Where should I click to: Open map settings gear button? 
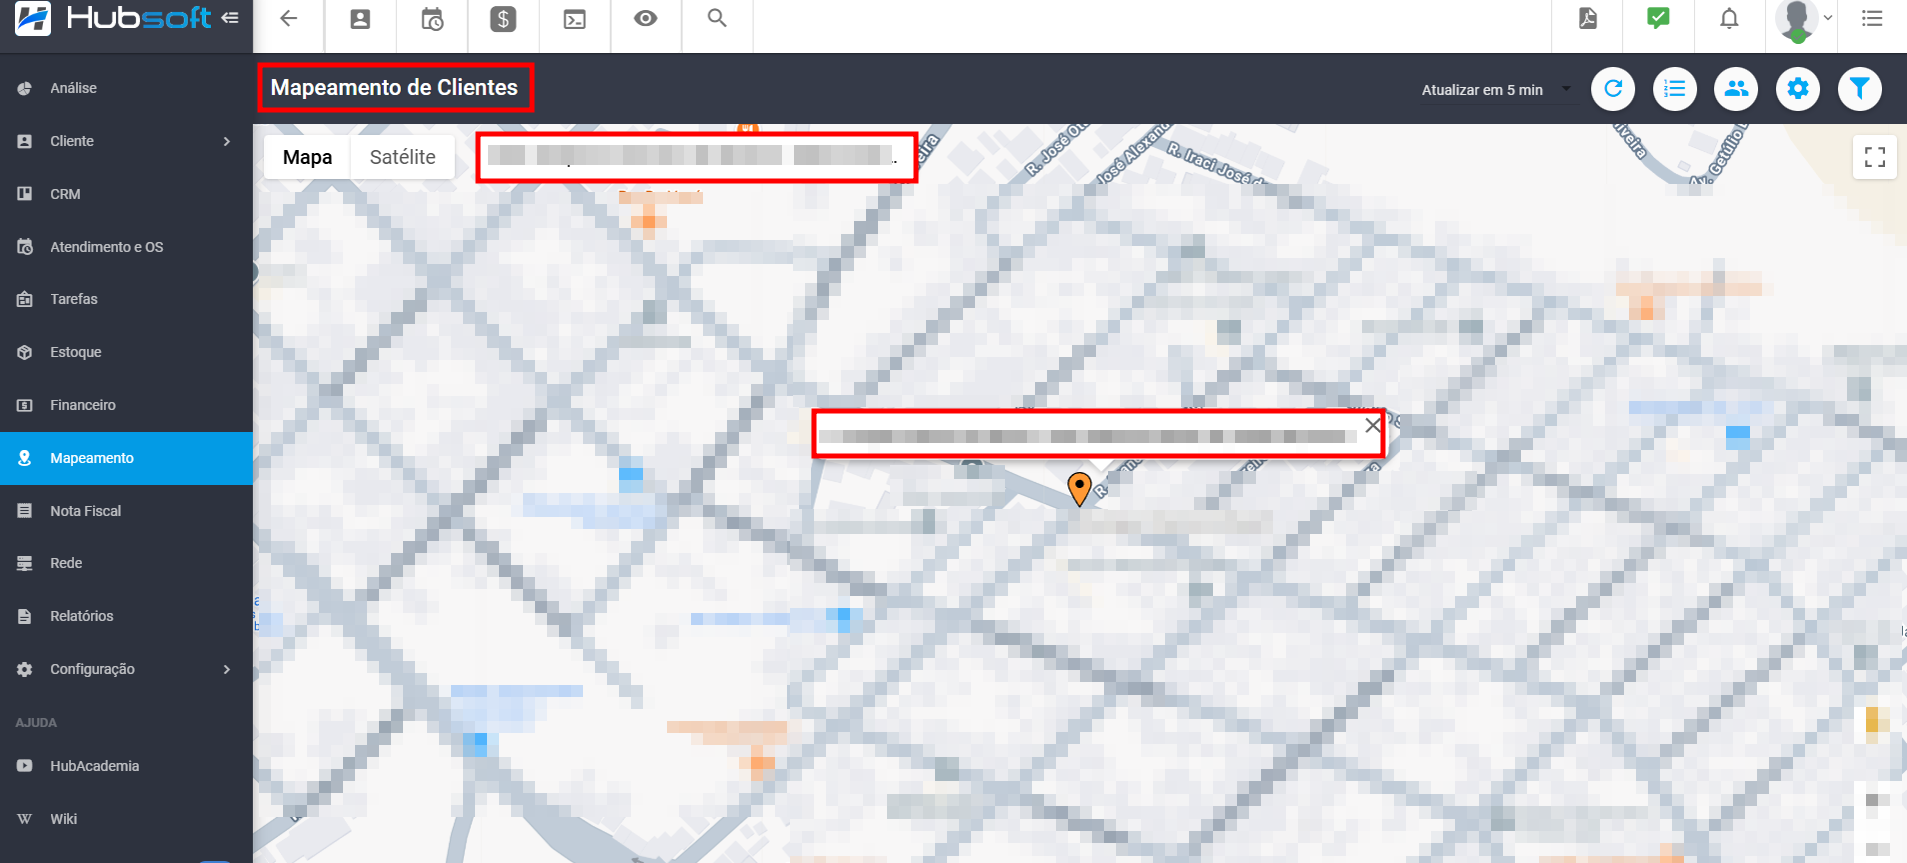1798,89
